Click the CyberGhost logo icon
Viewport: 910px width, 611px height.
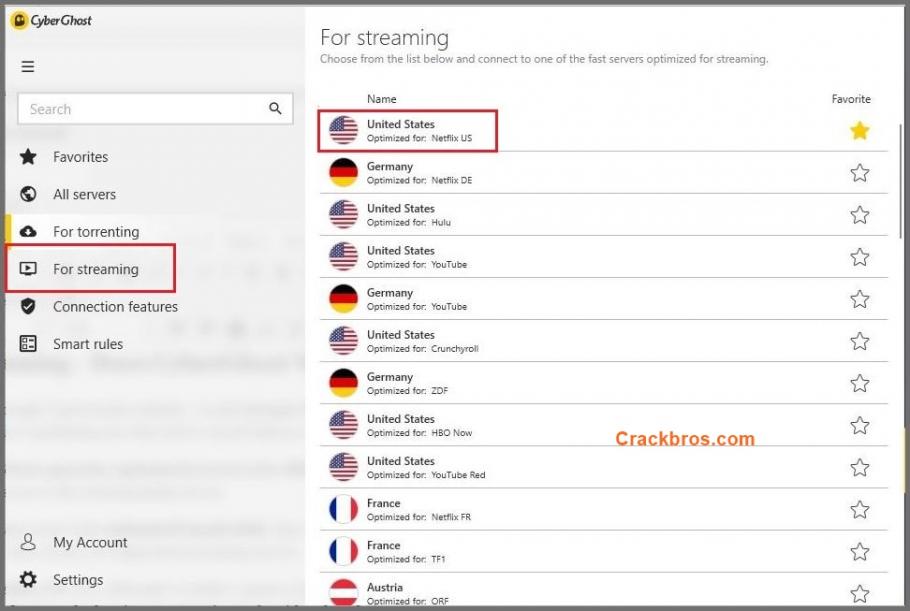pyautogui.click(x=19, y=21)
